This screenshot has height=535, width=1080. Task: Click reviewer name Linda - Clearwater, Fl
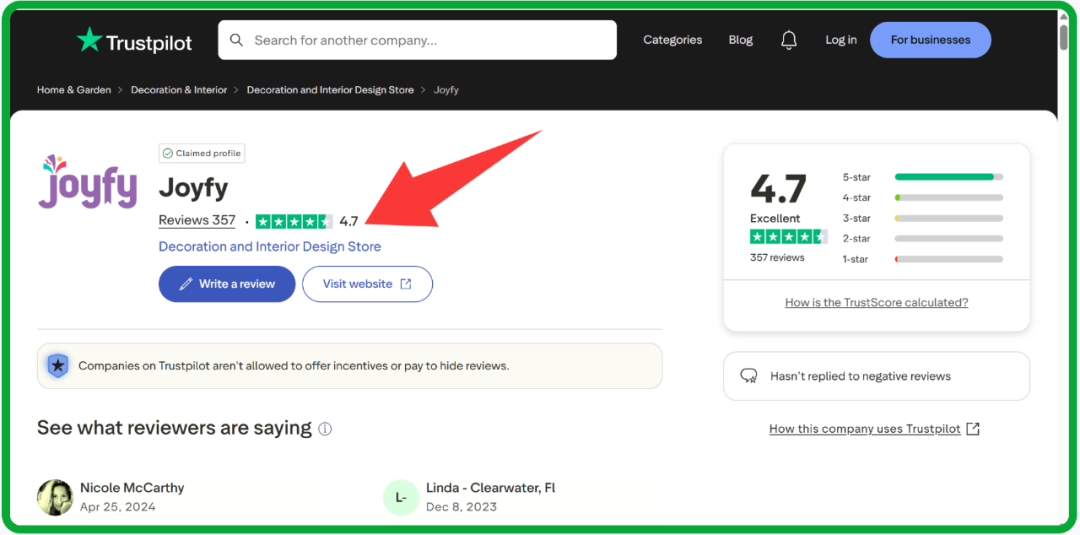click(x=490, y=487)
